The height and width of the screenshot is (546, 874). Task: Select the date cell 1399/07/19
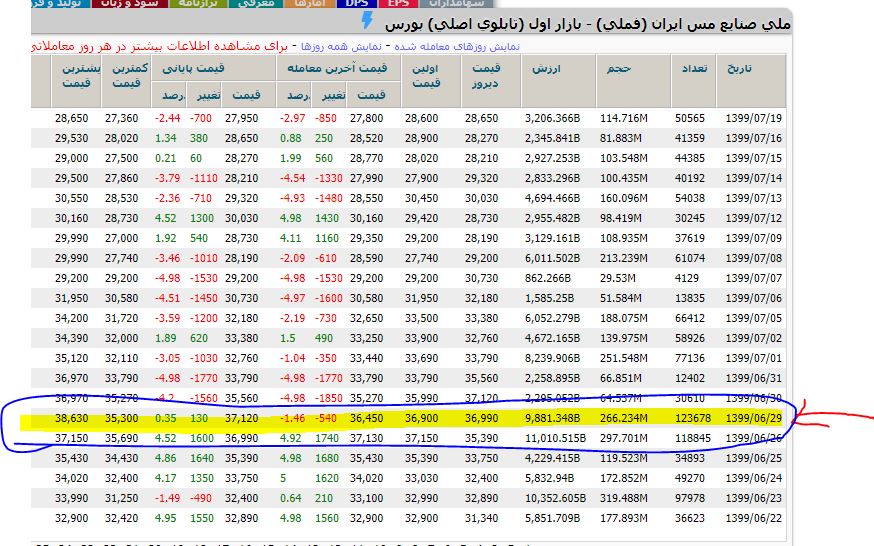tap(754, 118)
